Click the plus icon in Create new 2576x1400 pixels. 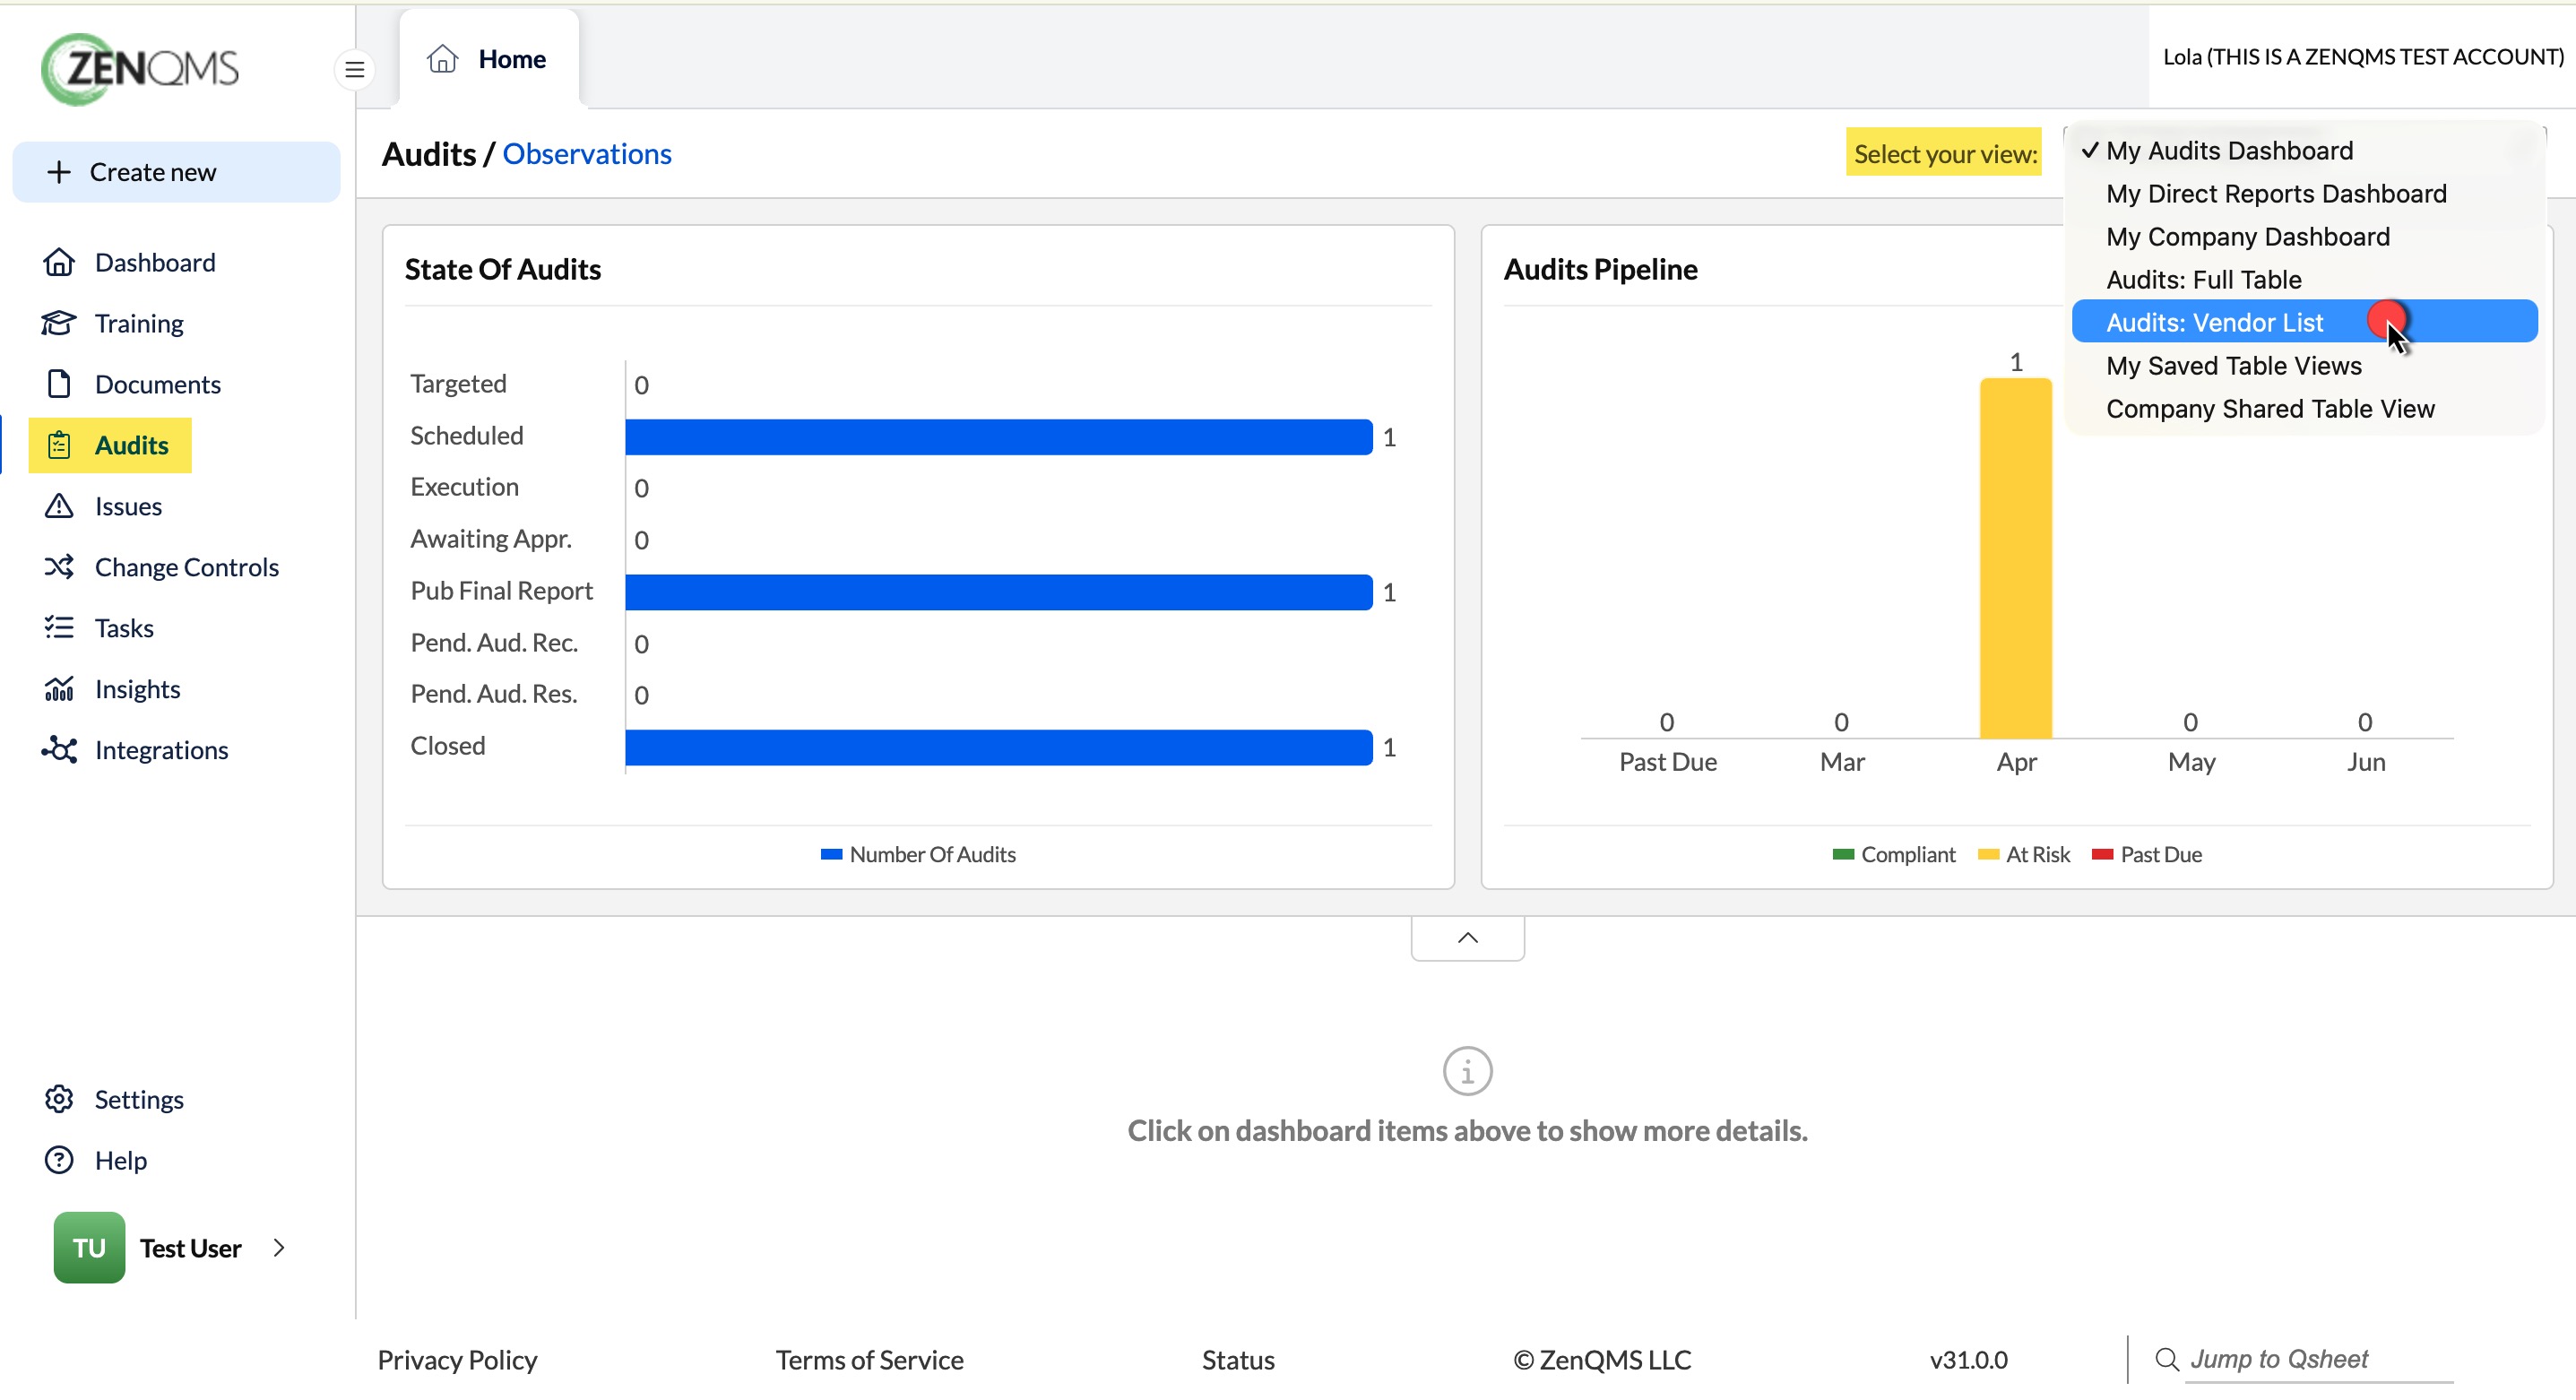coord(59,172)
